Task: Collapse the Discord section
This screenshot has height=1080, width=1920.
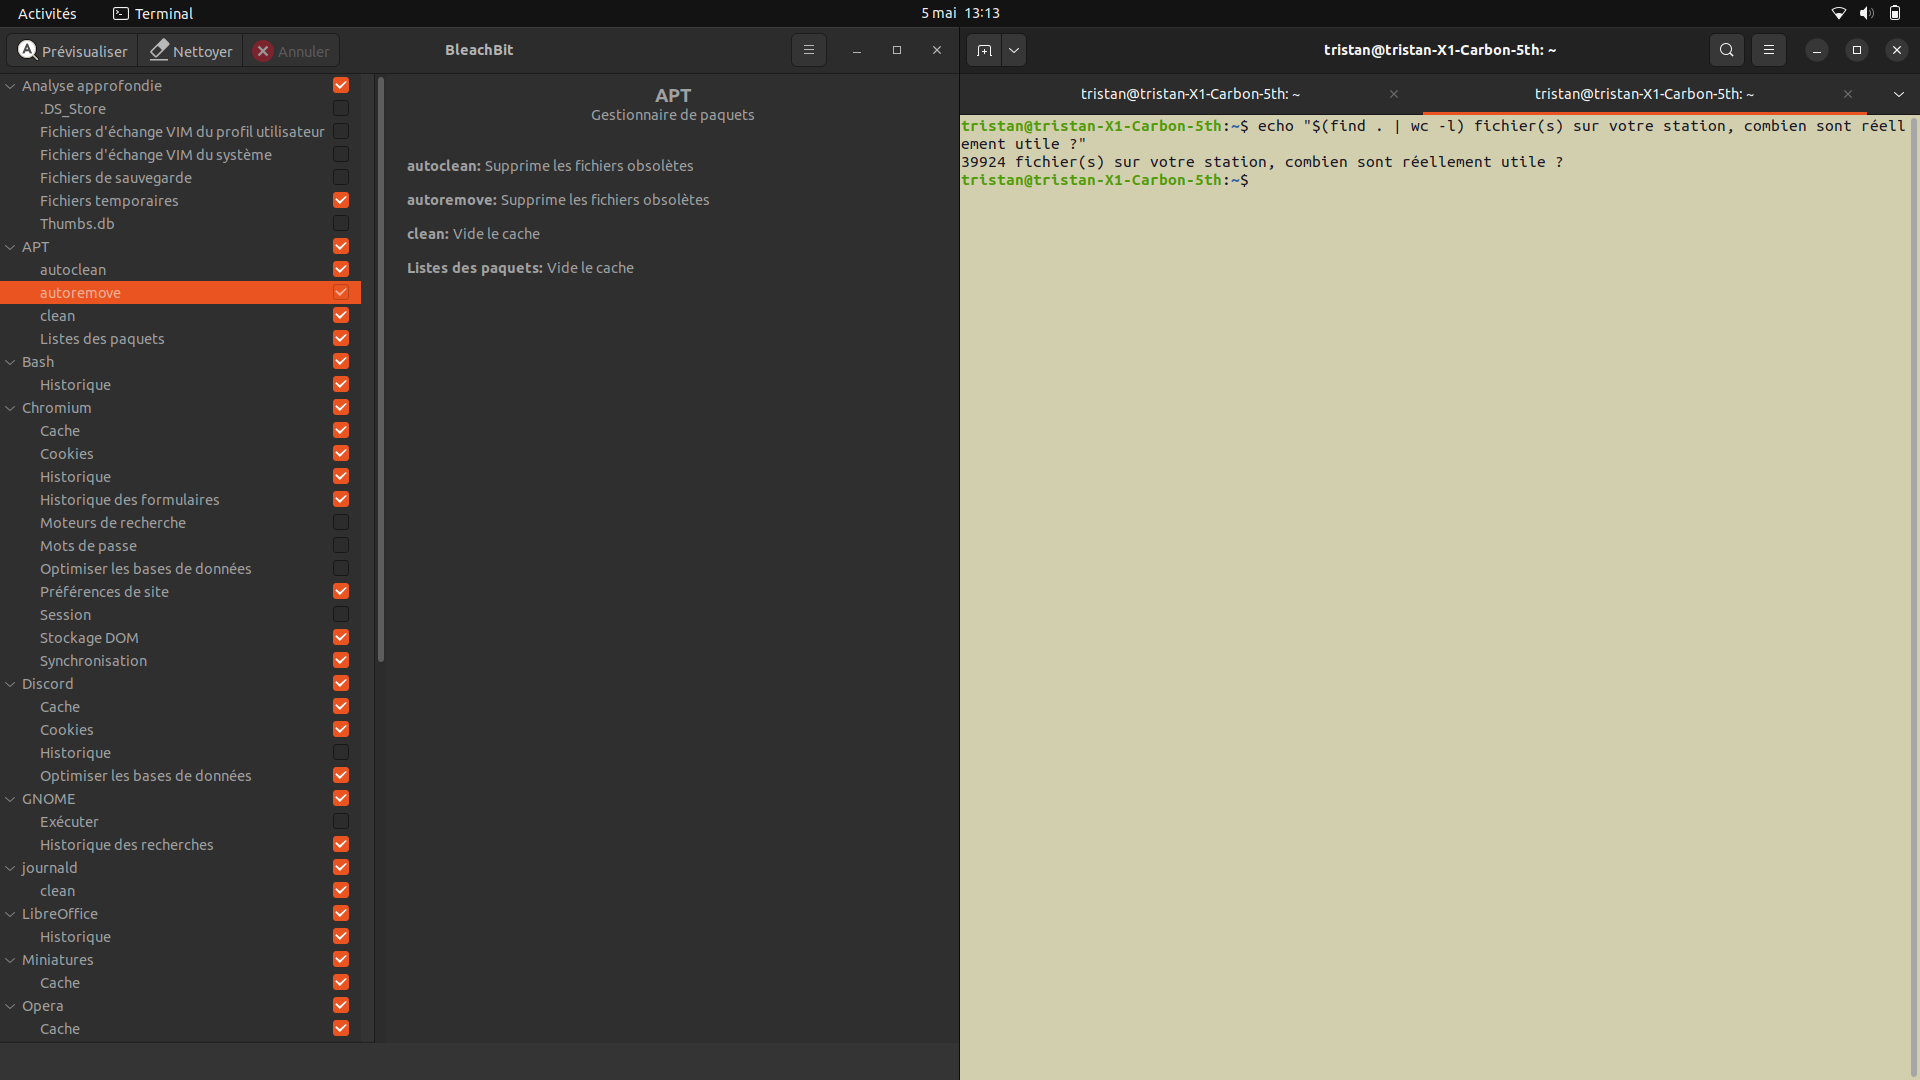Action: tap(10, 683)
